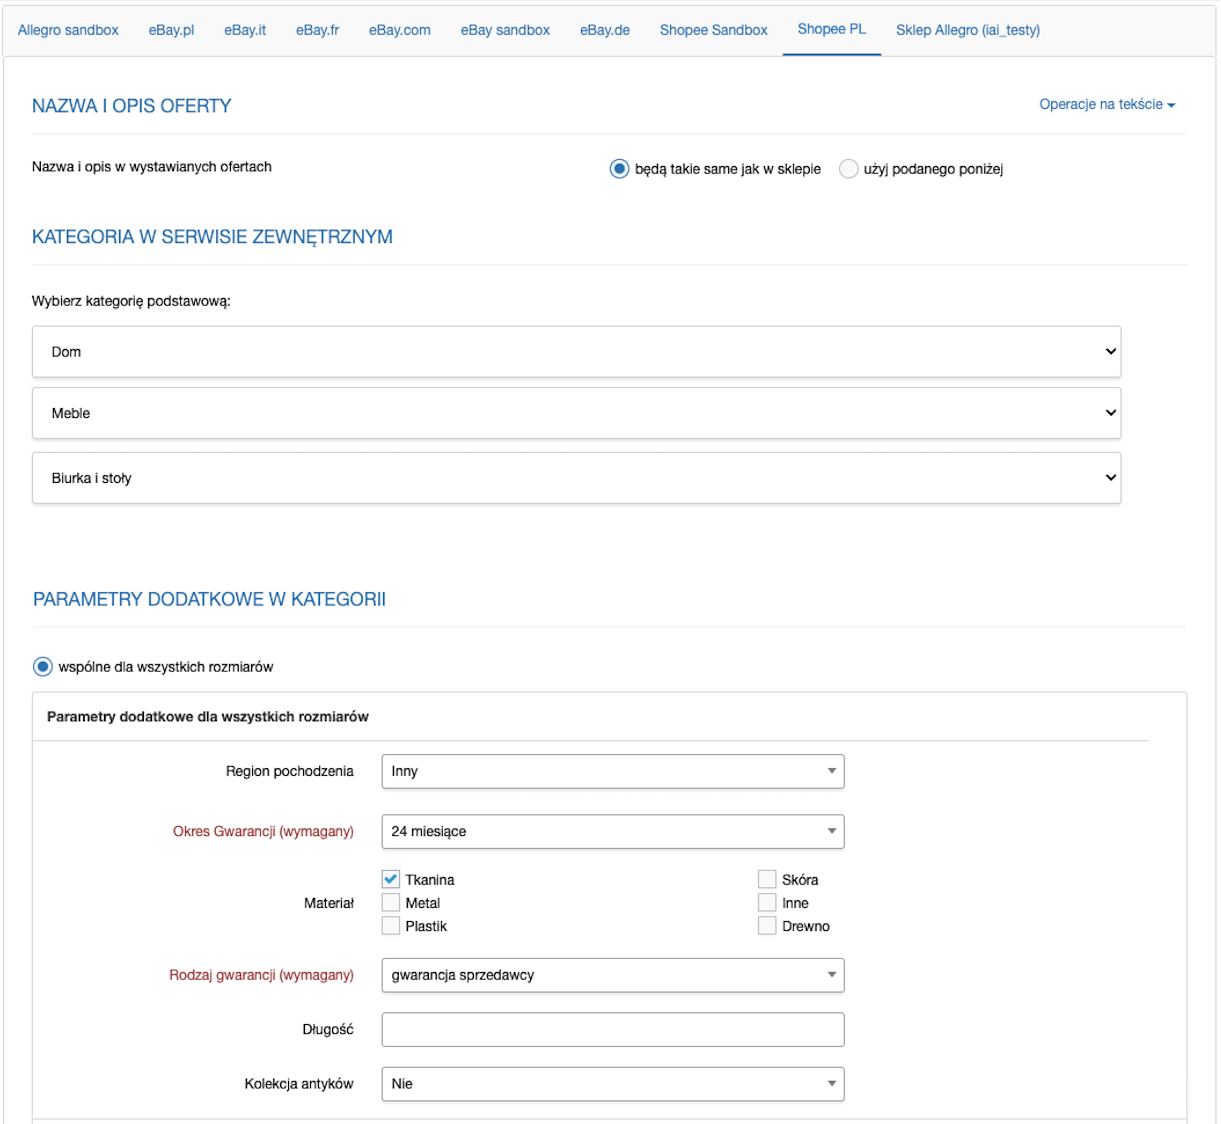Open the eBay.com tab
Screen dimensions: 1221x1124
tap(399, 30)
